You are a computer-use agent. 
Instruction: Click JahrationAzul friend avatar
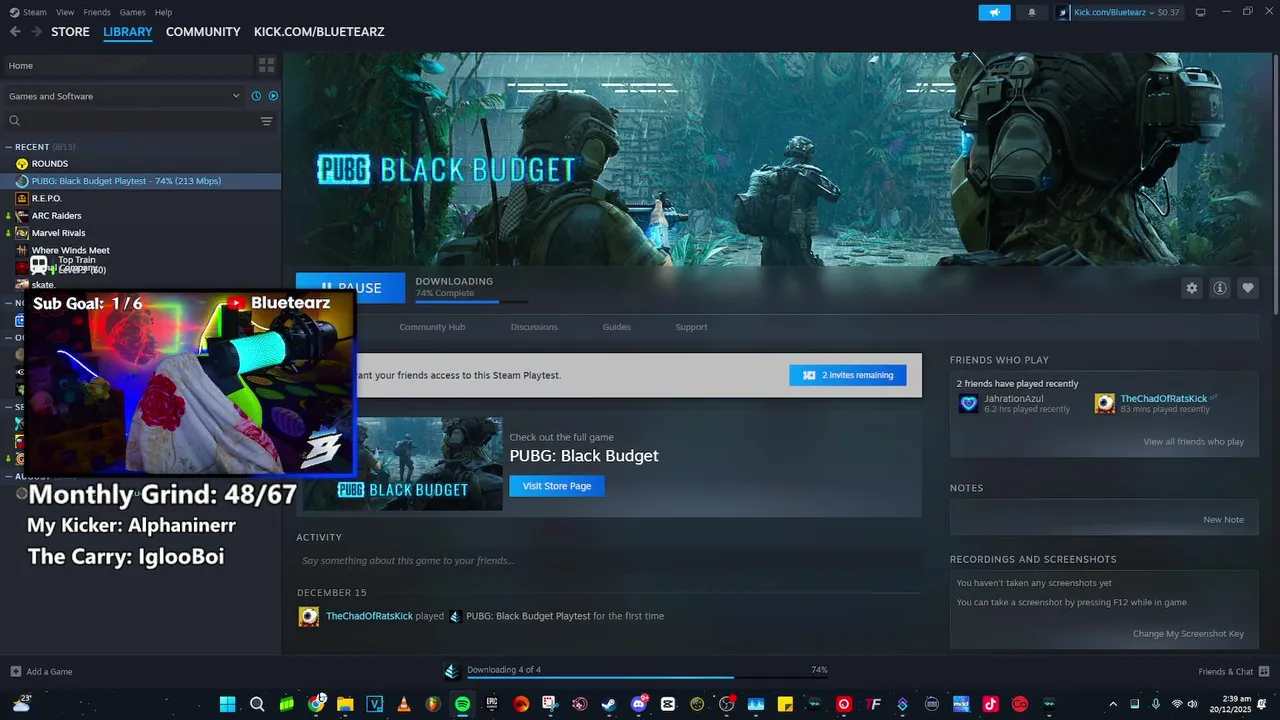968,404
